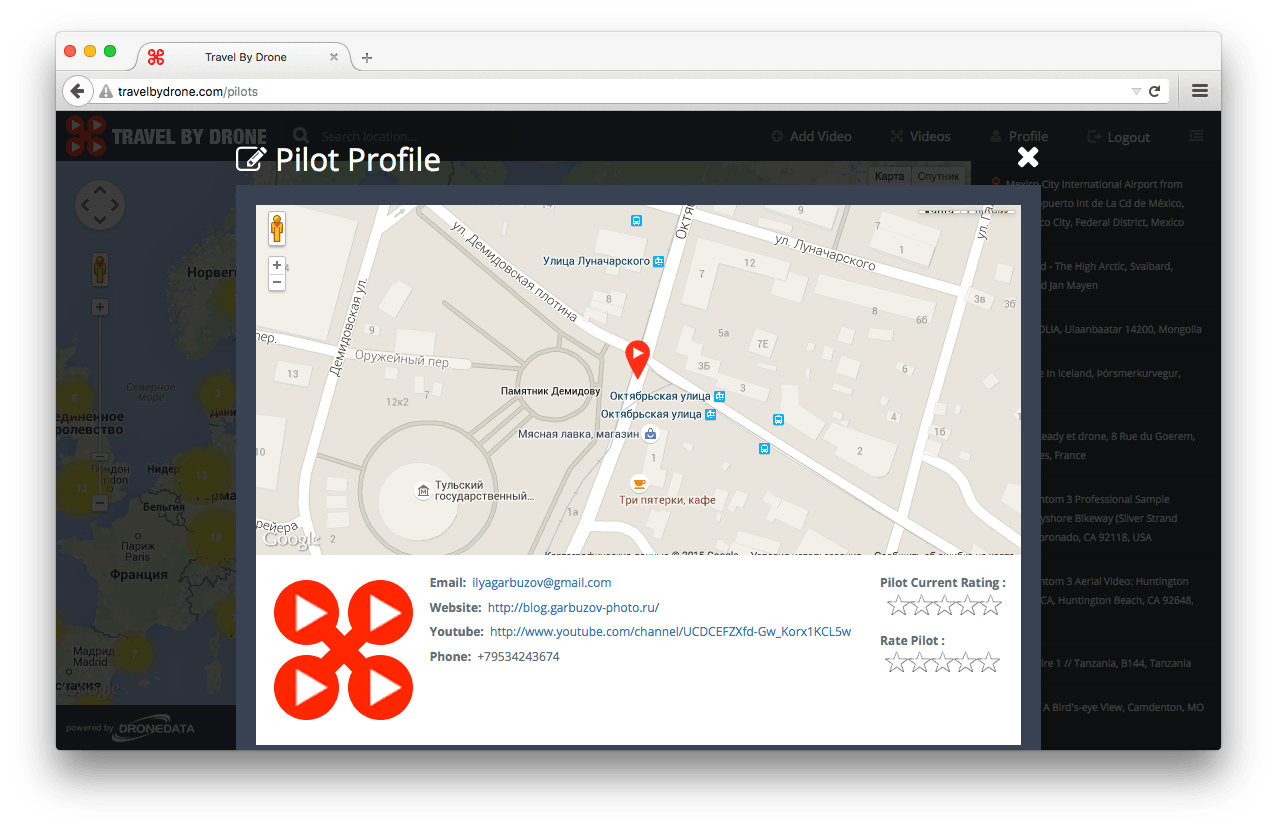Open the blog.garbuzov-photo.ru website link

click(573, 608)
